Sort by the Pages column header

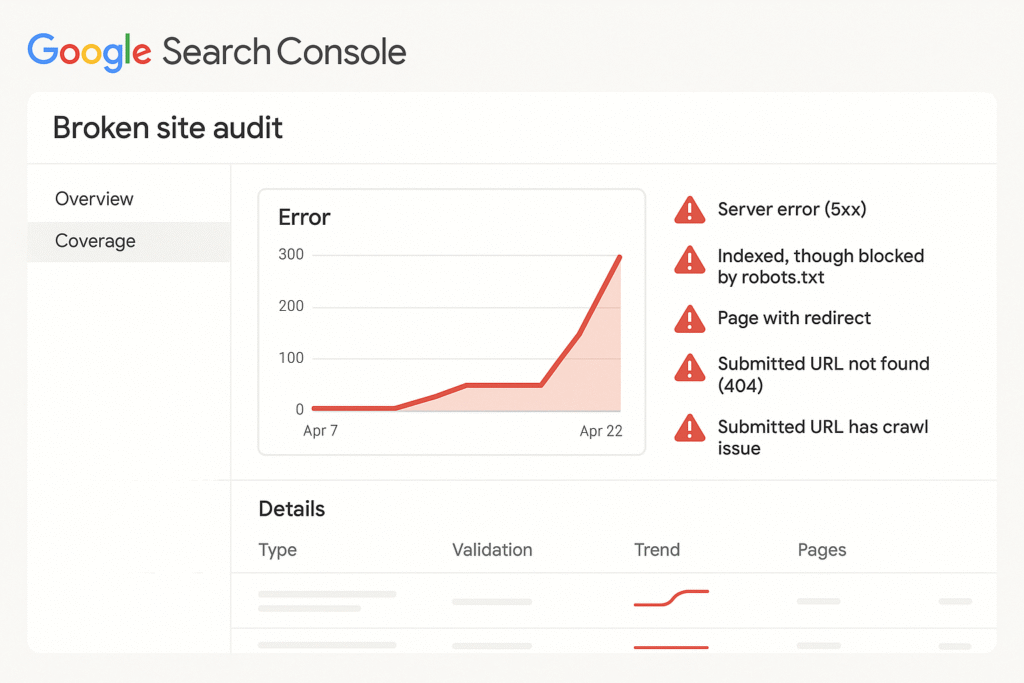822,550
